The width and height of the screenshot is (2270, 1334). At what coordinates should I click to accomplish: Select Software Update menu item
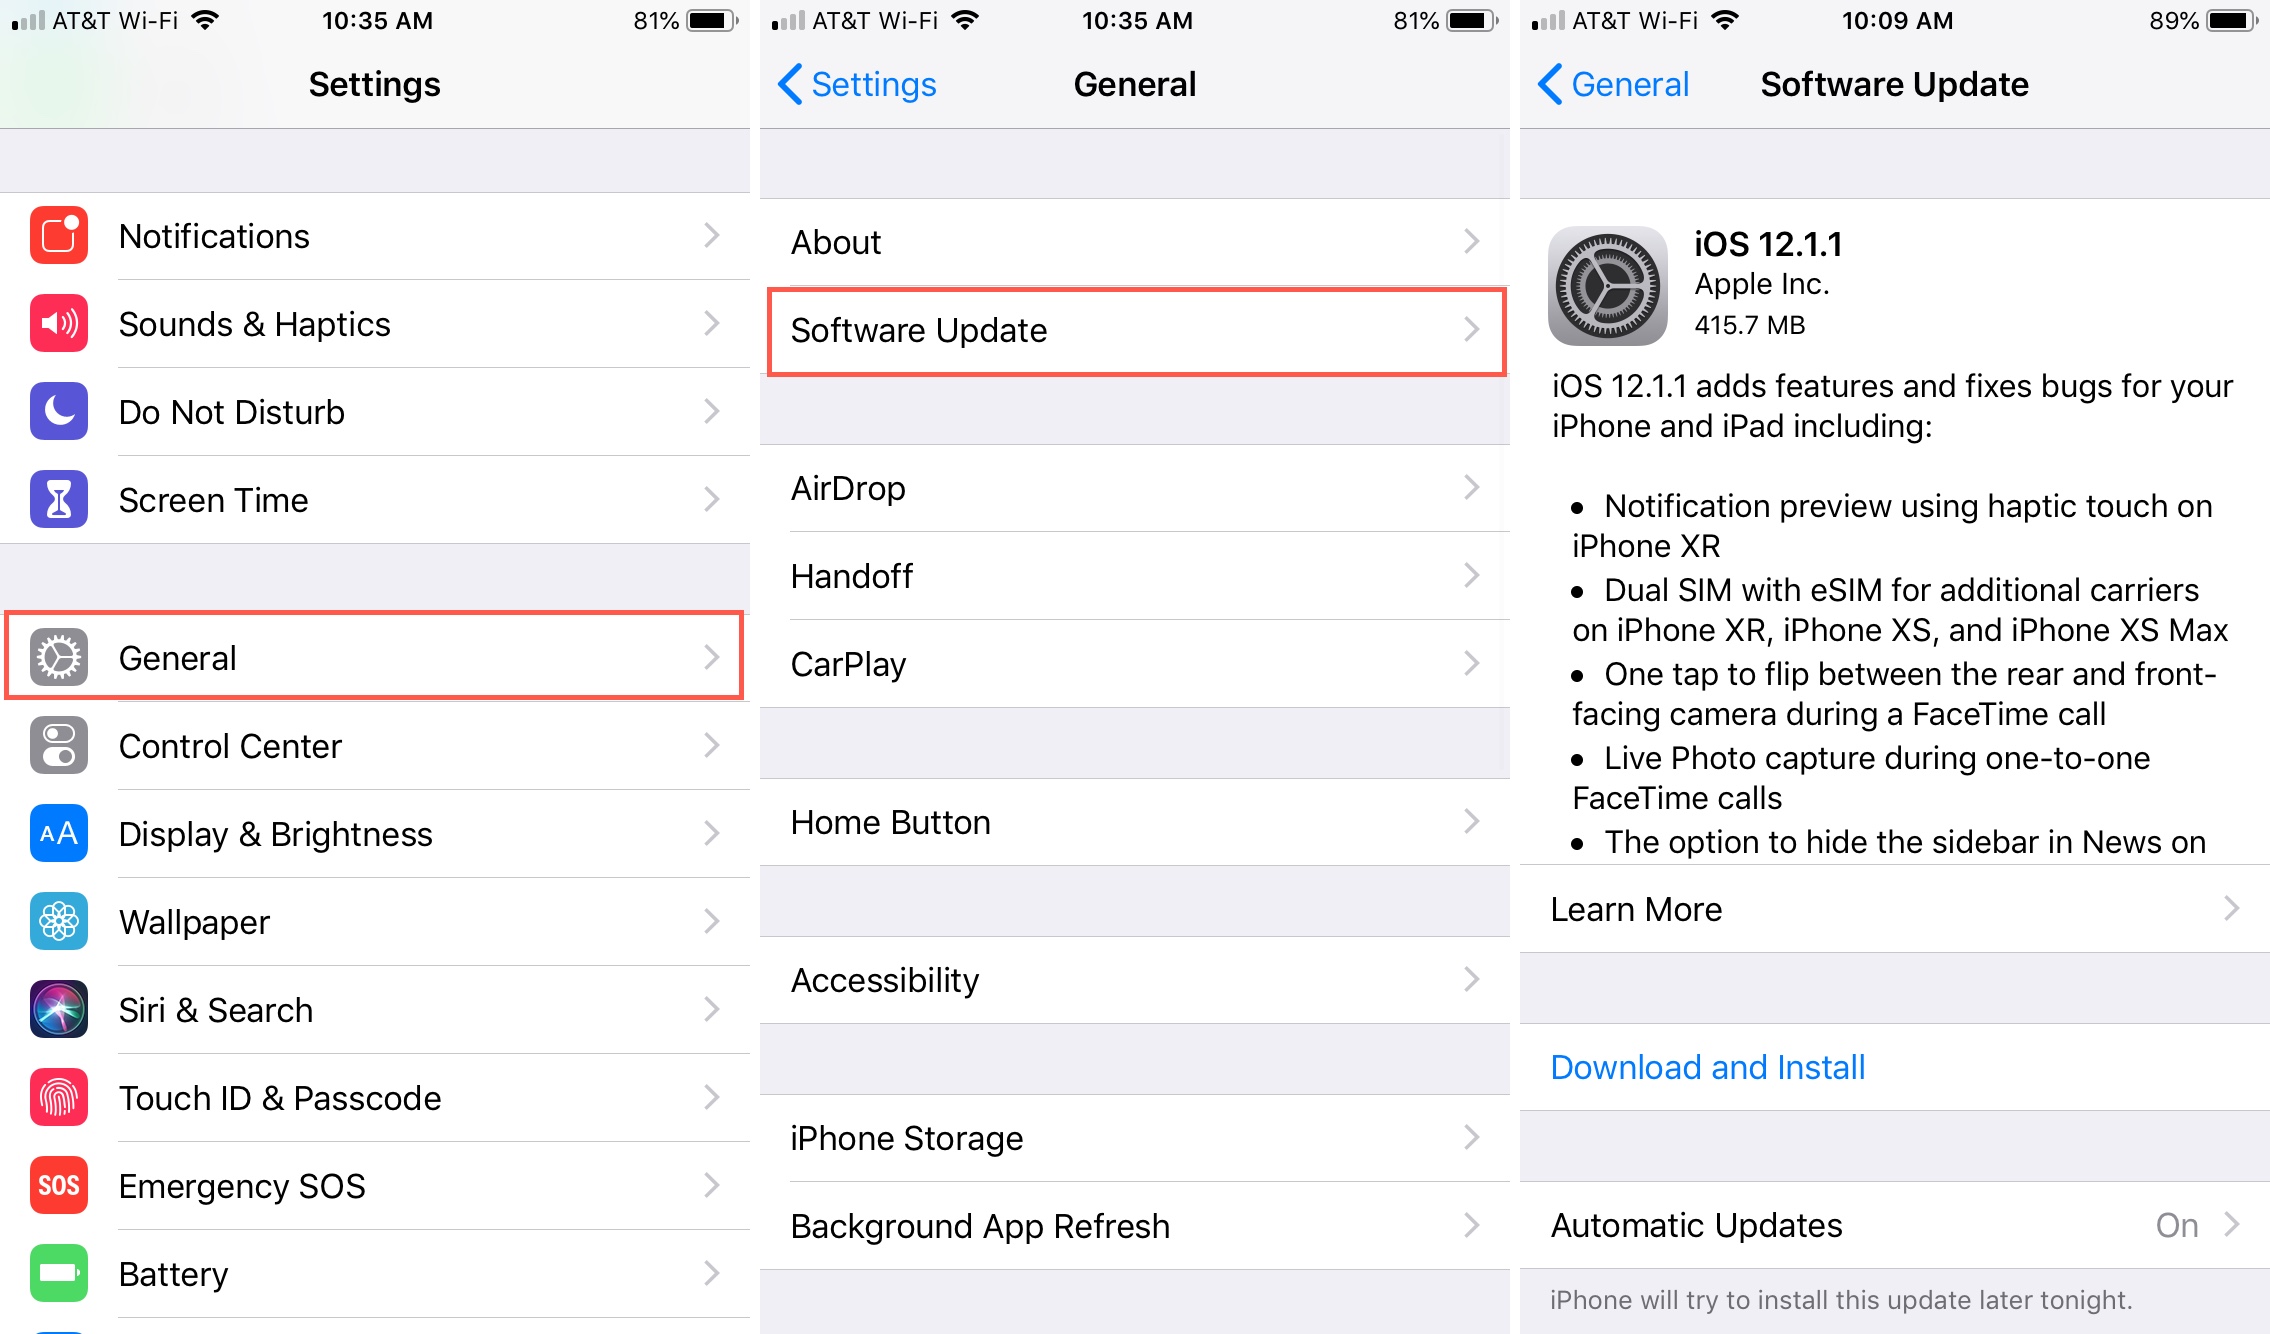pyautogui.click(x=1132, y=329)
